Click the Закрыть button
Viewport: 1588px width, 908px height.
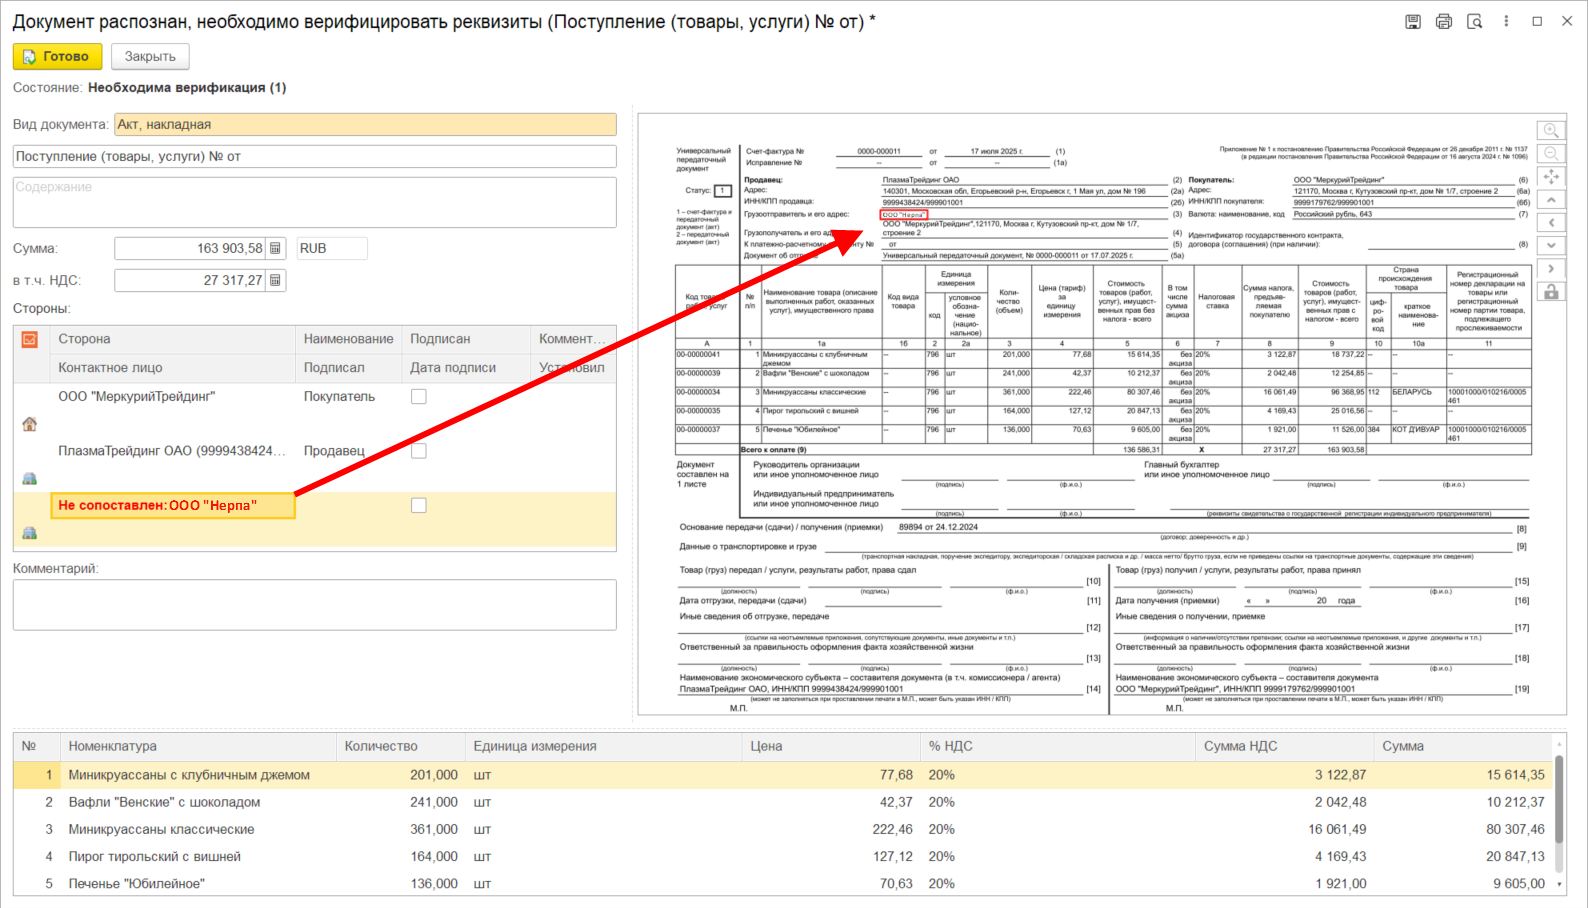point(150,56)
